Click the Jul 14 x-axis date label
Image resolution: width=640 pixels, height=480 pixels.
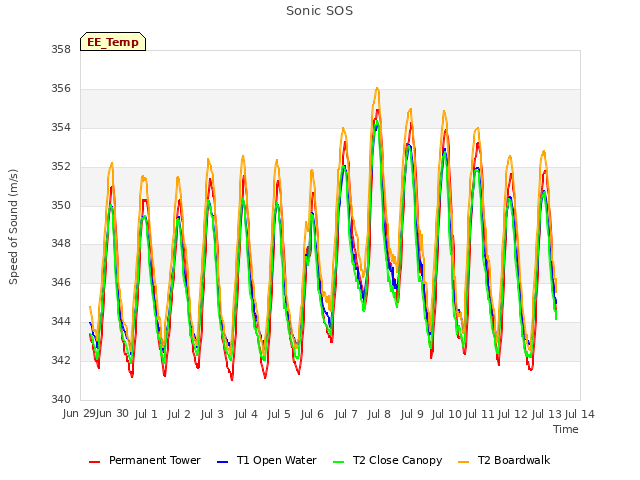pyautogui.click(x=580, y=414)
